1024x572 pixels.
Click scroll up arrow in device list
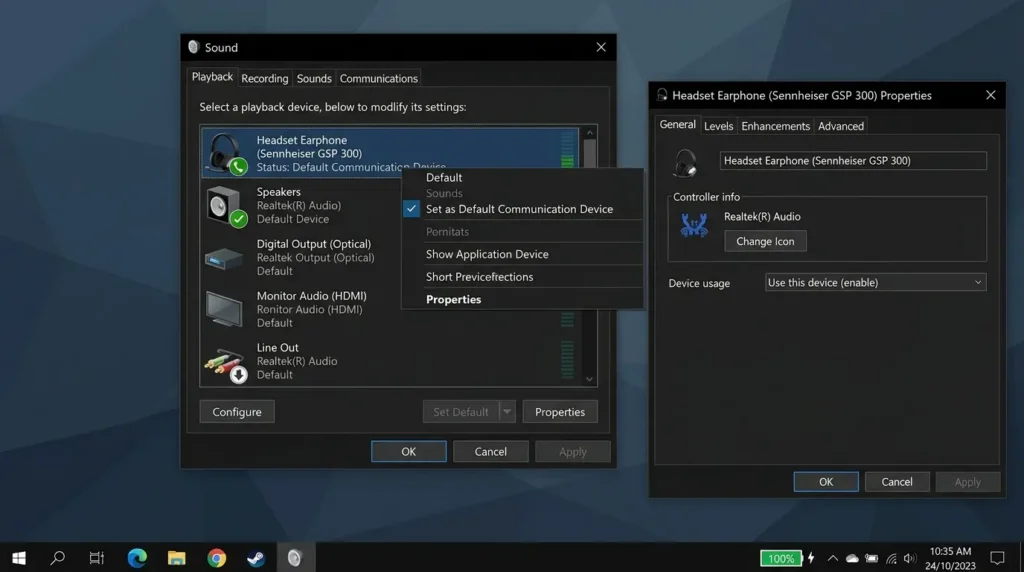pos(590,133)
